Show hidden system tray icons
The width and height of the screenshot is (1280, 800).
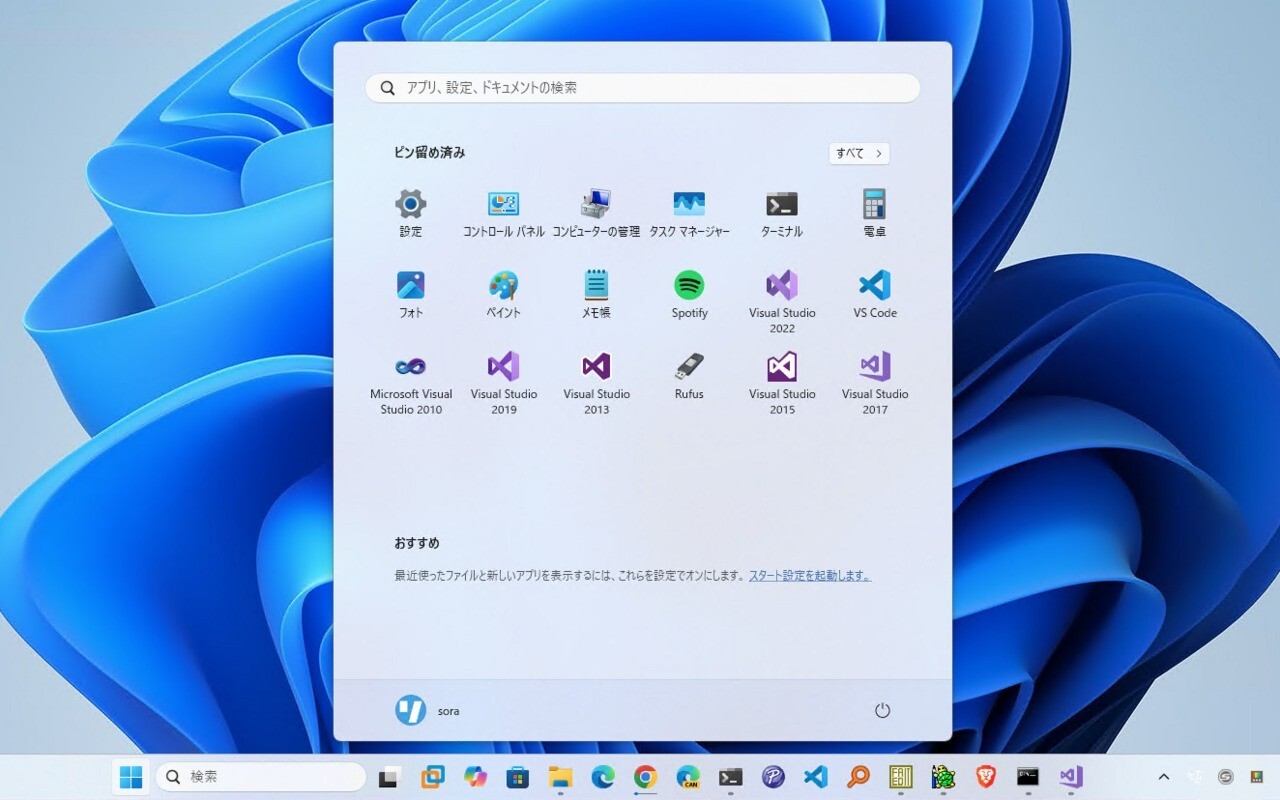pyautogui.click(x=1163, y=777)
